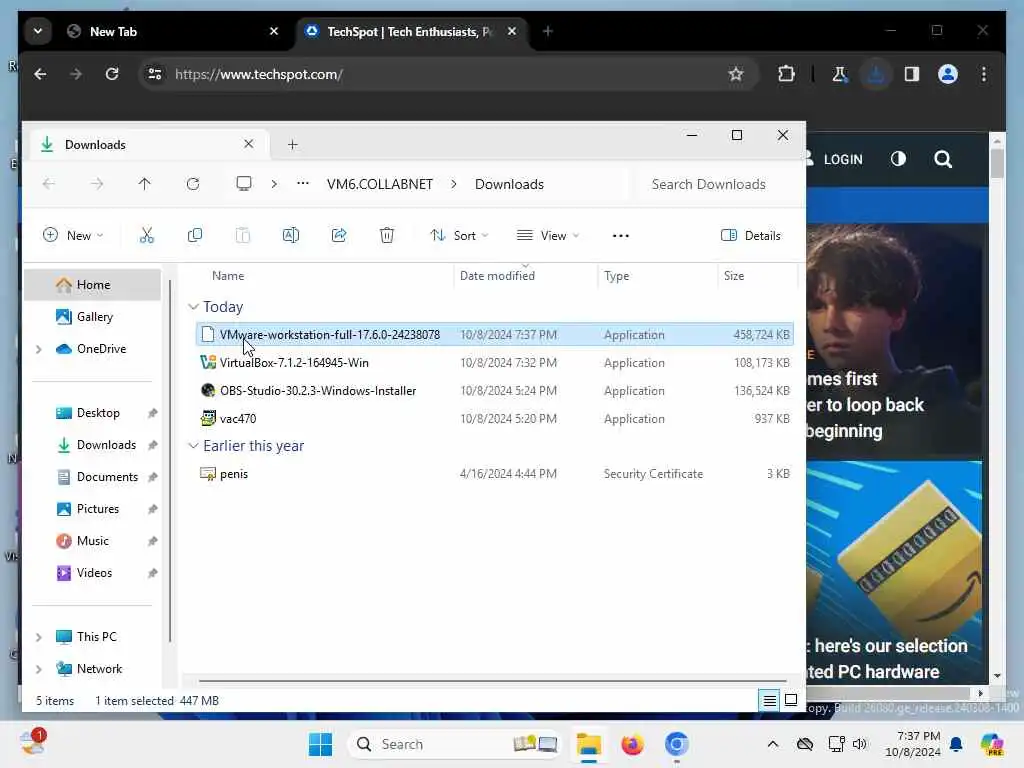Click the PC monitor icon in address bar
Viewport: 1024px width, 768px height.
tap(244, 184)
